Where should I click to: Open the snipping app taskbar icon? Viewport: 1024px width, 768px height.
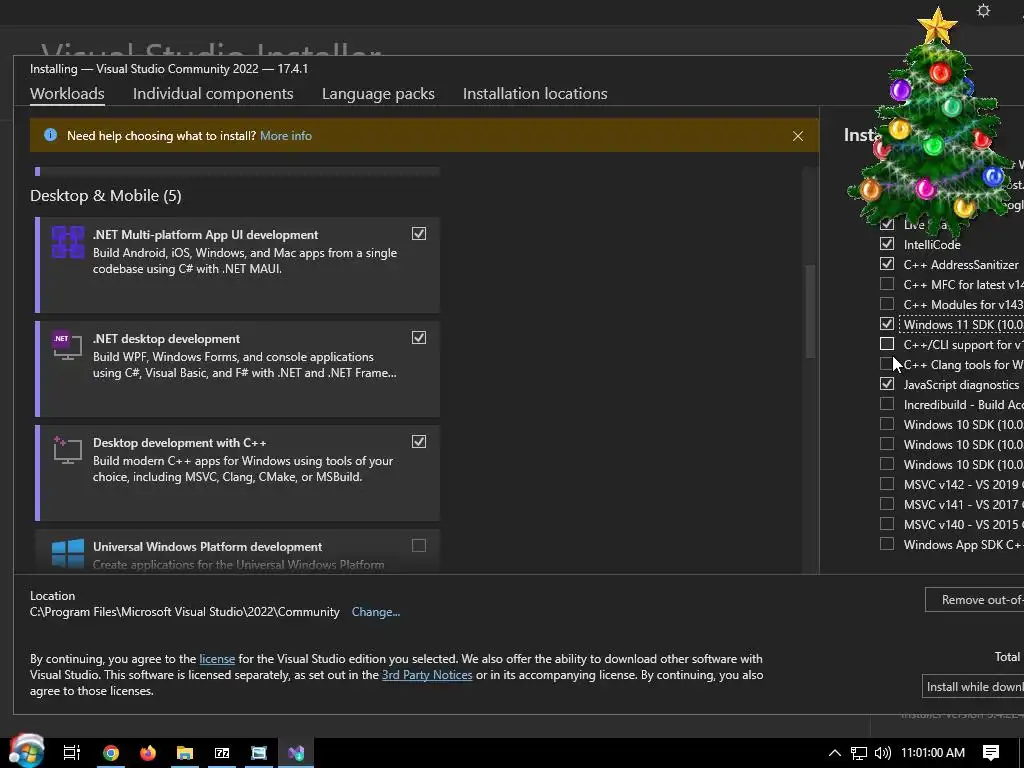coord(259,753)
